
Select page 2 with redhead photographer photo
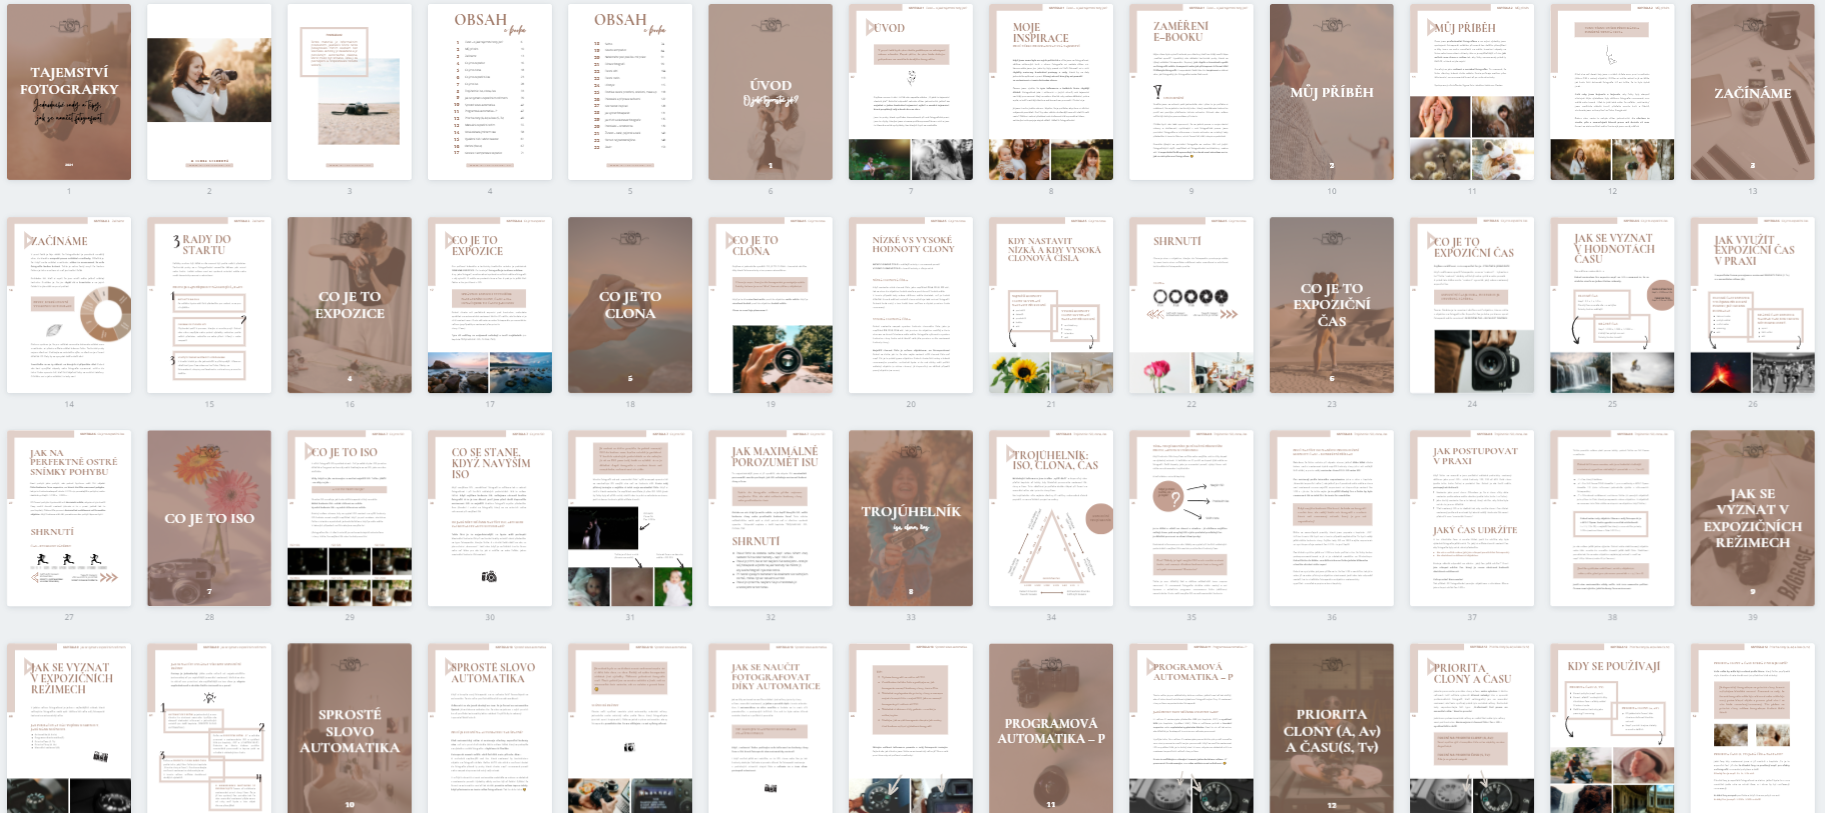pos(209,92)
